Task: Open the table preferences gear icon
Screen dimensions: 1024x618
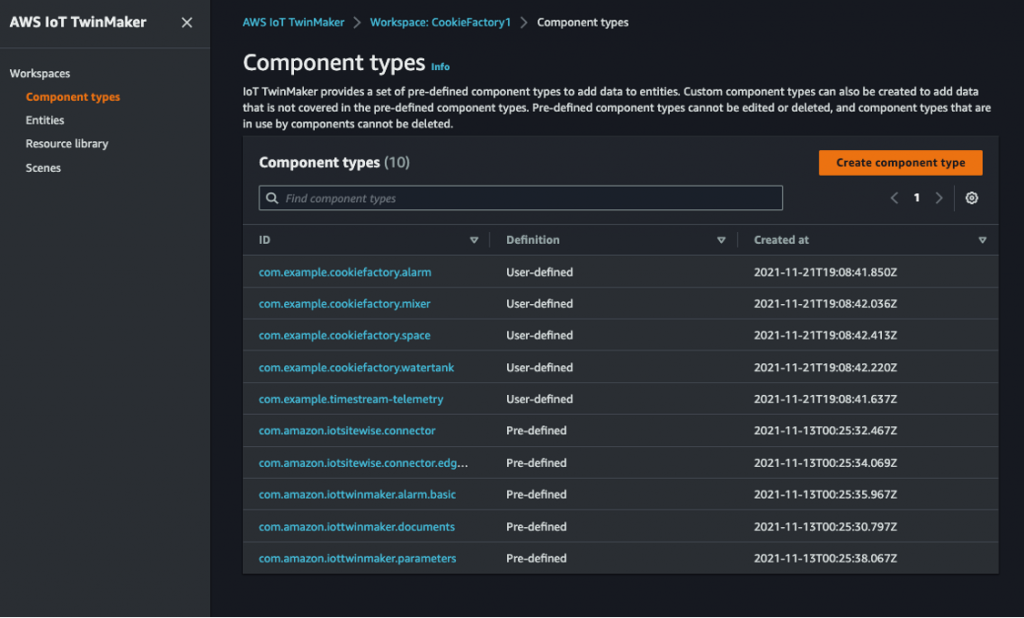Action: 971,198
